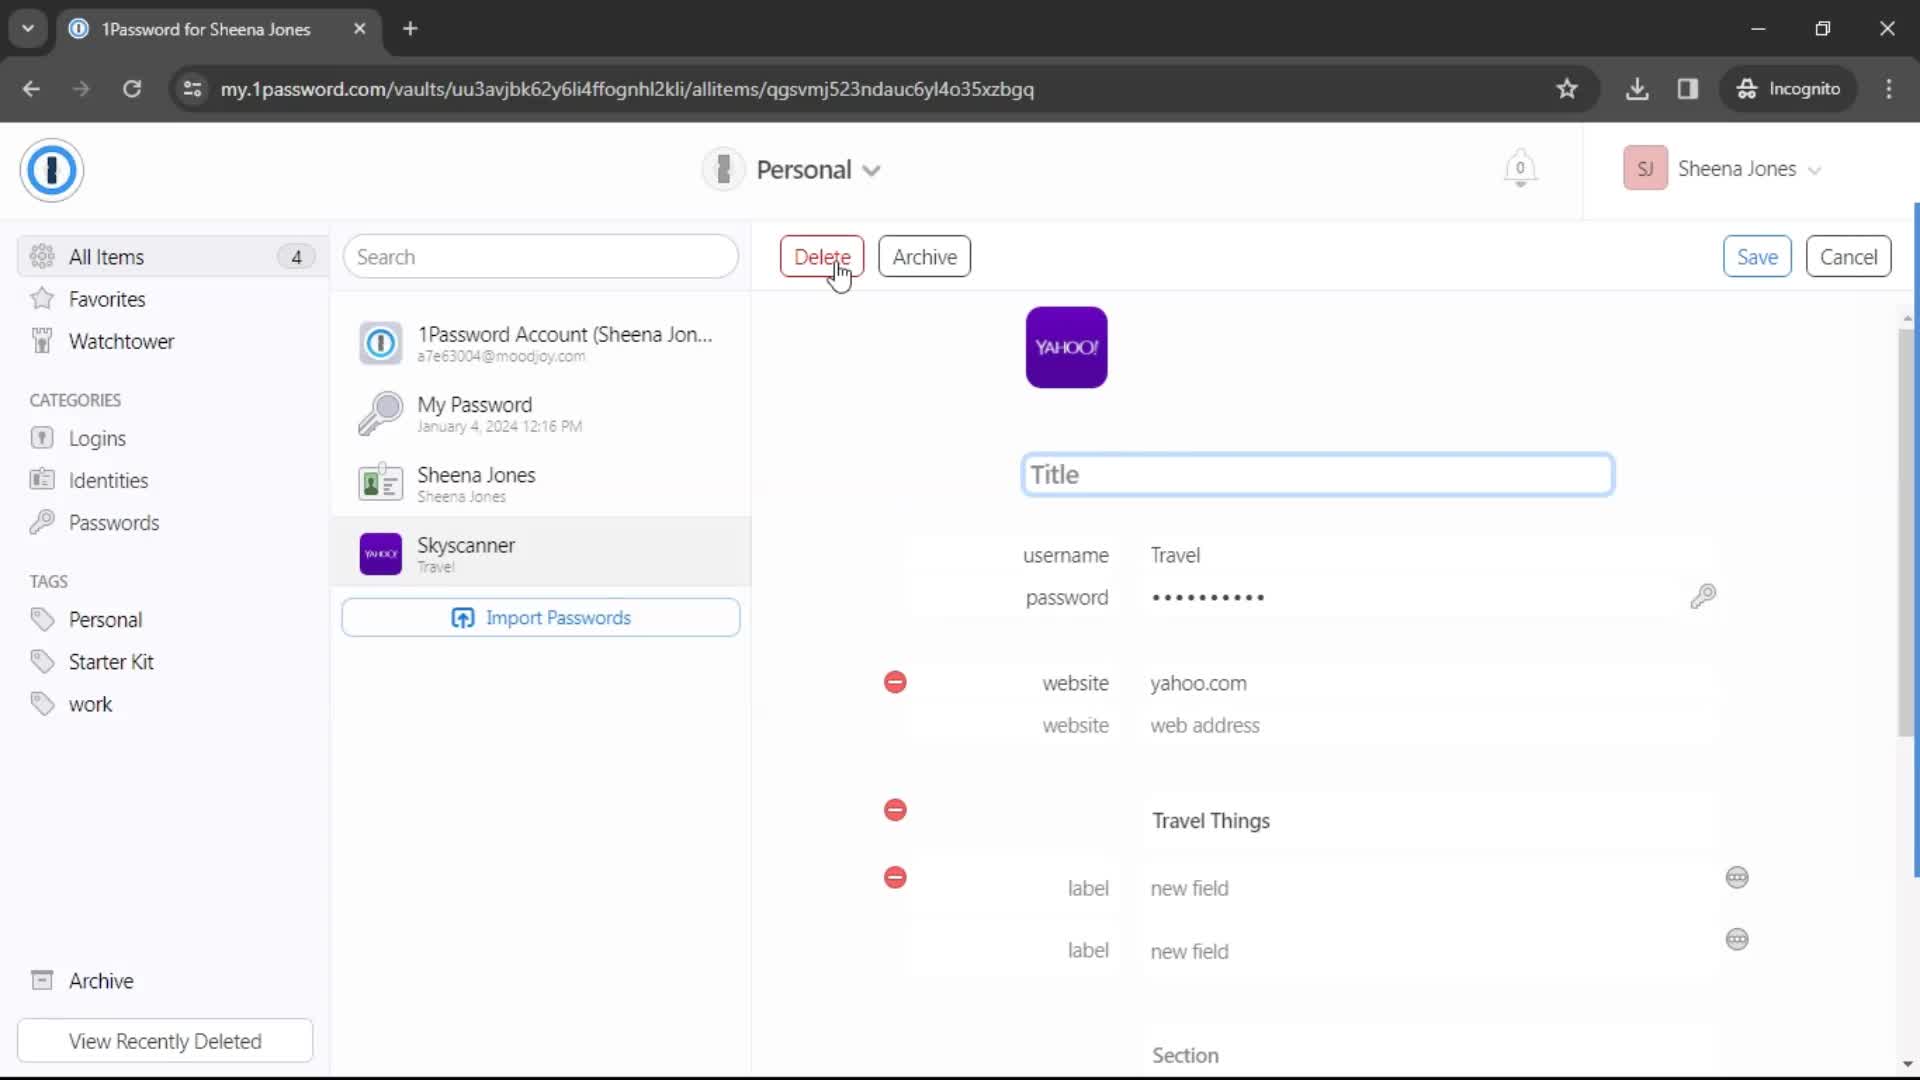
Task: Click Import Passwords button
Action: (541, 617)
